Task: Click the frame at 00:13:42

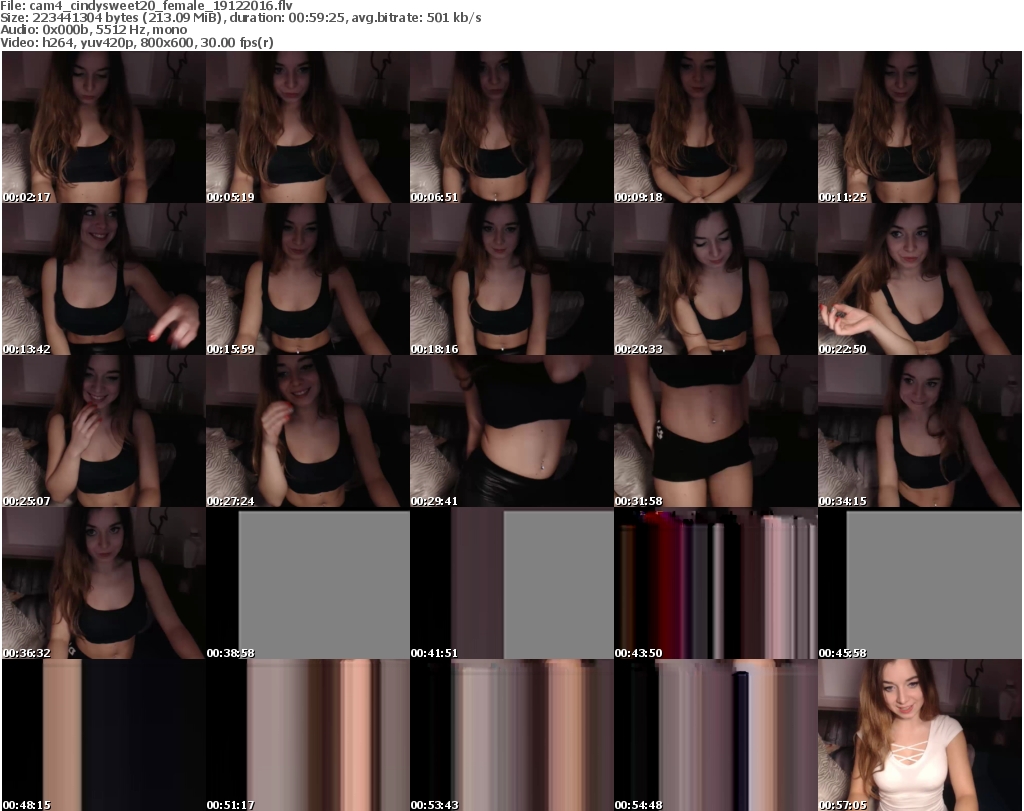Action: (x=103, y=279)
